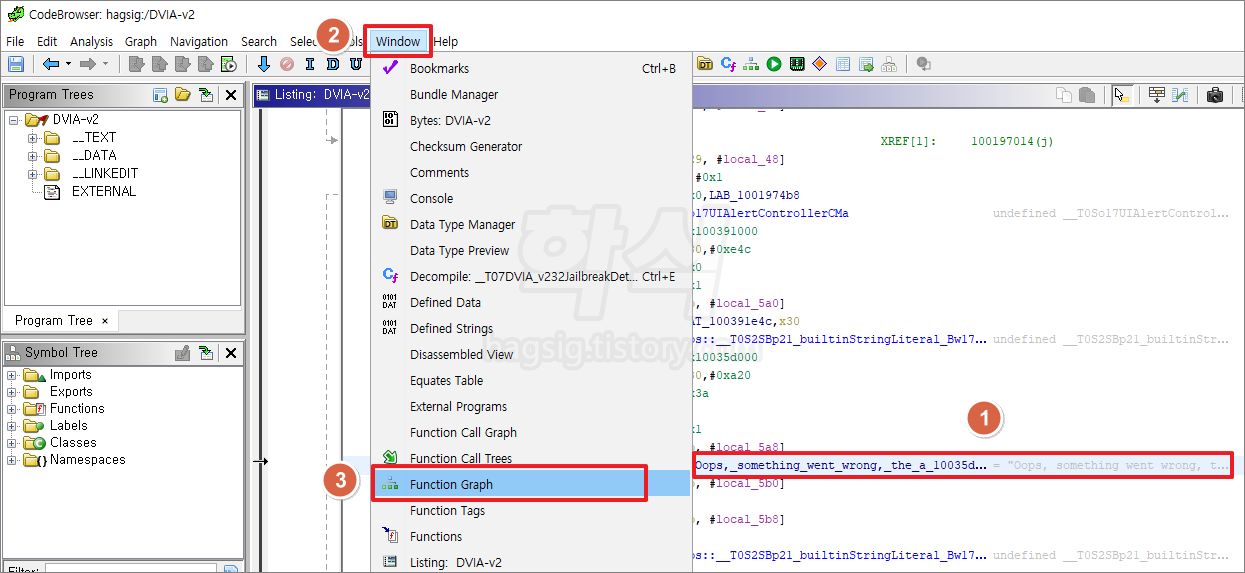
Task: Click the green circle play toolbar icon
Action: pos(774,64)
